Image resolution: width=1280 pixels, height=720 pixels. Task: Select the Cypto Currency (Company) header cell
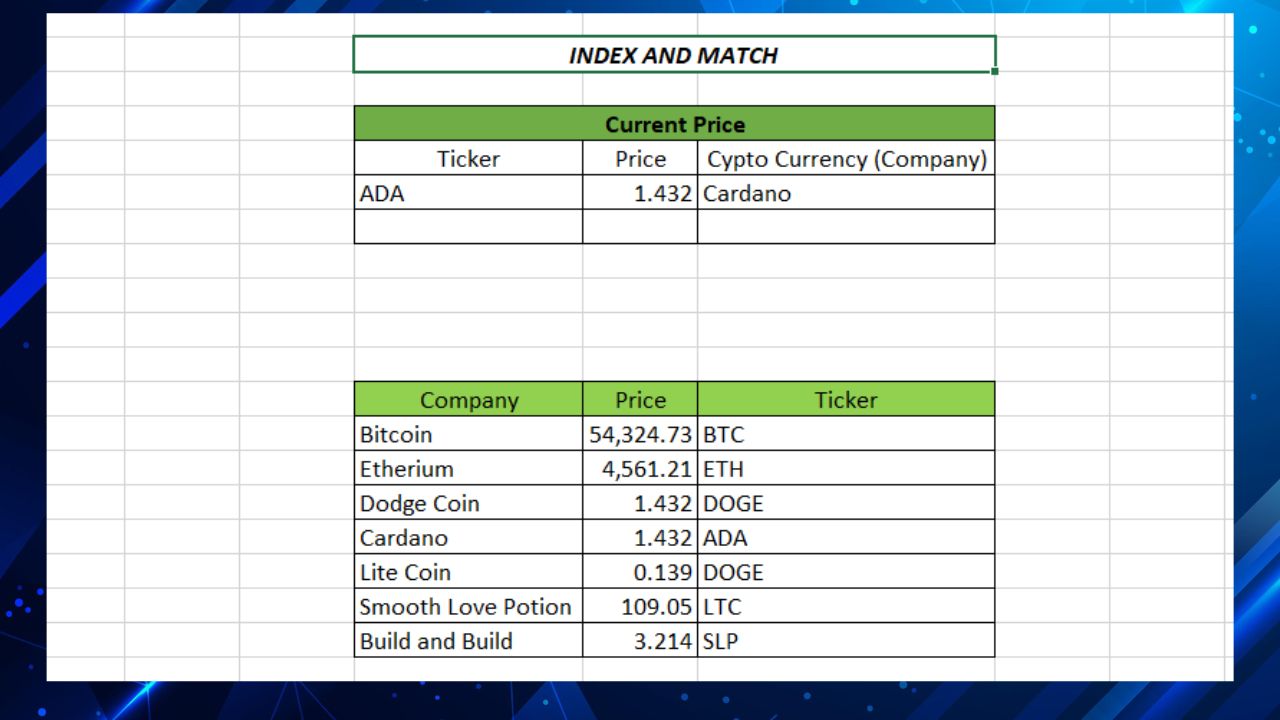tap(846, 159)
